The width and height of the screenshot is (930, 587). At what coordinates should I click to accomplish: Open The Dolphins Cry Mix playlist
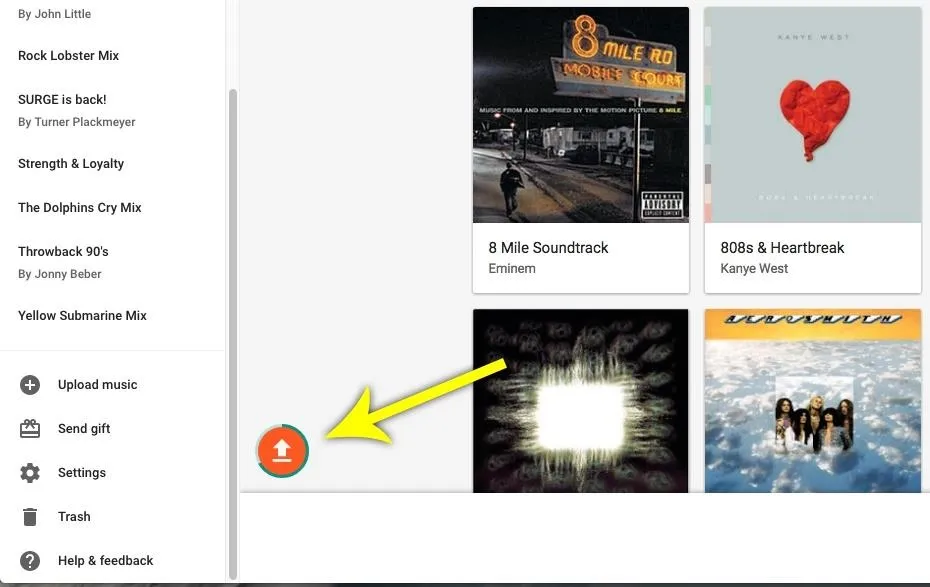click(79, 208)
